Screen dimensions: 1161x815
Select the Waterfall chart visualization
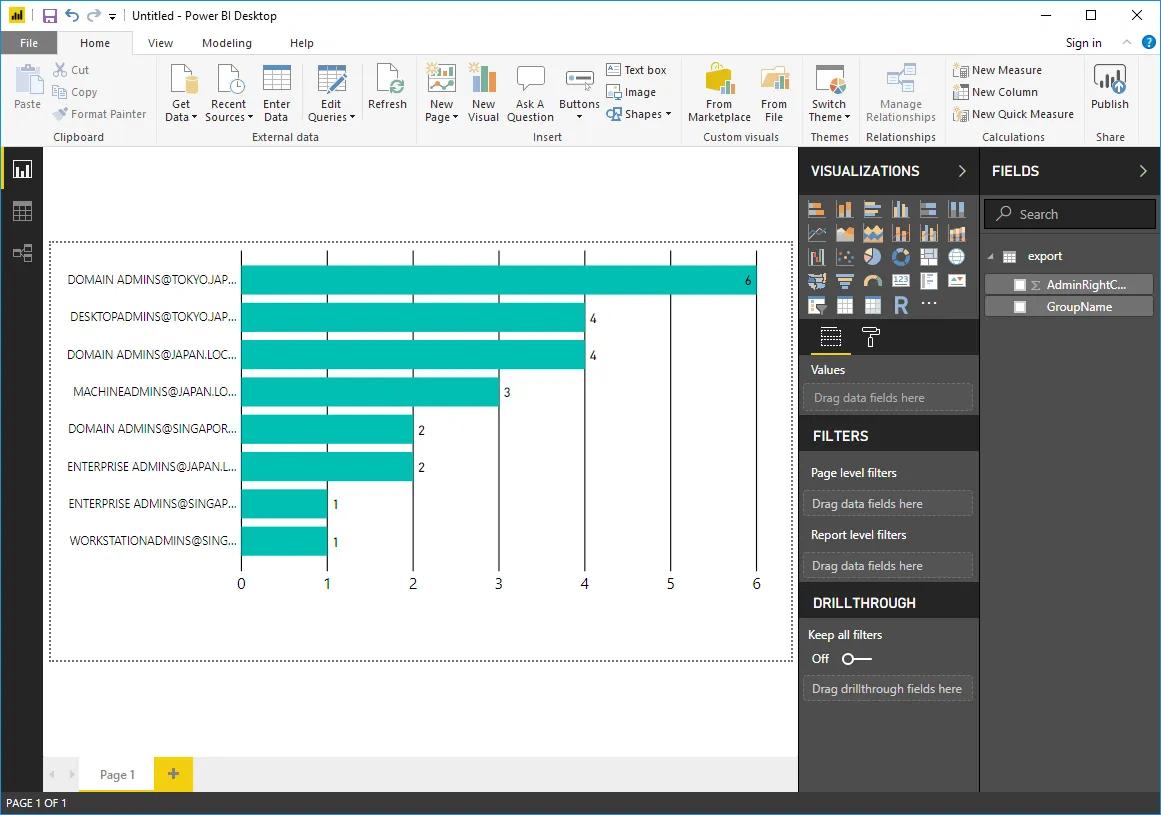[x=817, y=257]
